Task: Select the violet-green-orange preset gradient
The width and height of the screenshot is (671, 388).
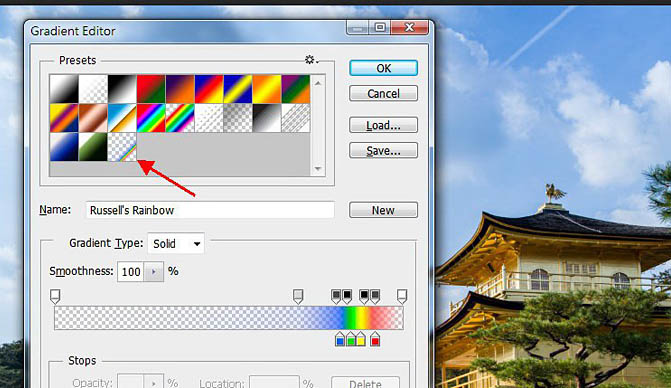Action: (296, 89)
